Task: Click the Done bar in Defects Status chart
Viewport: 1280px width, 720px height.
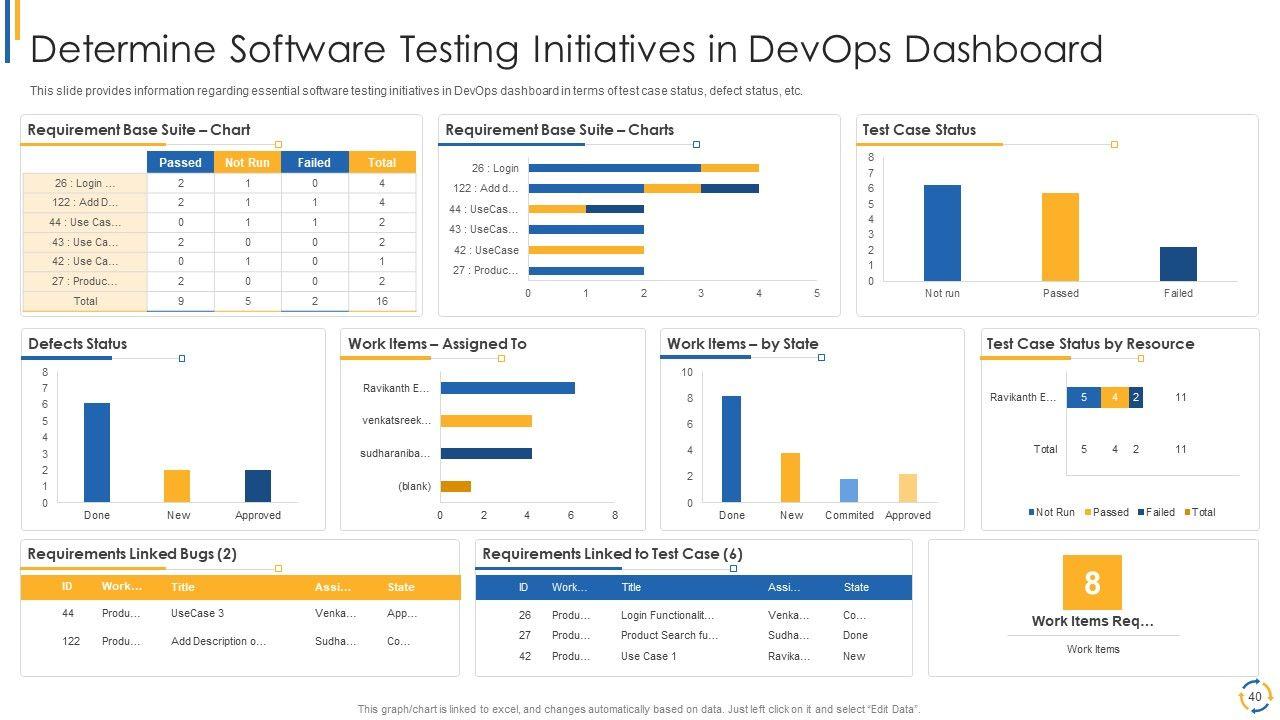Action: point(97,452)
